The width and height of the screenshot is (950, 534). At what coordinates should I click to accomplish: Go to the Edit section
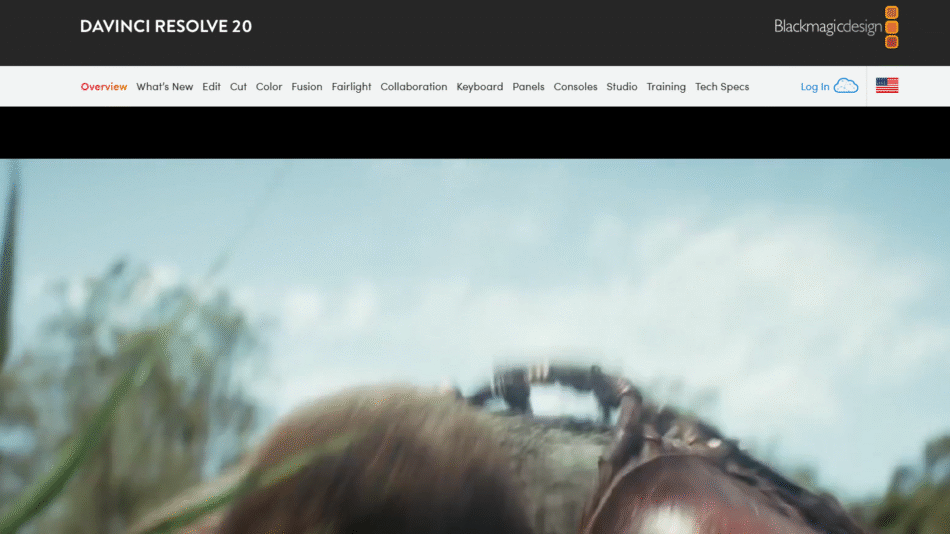[x=211, y=87]
